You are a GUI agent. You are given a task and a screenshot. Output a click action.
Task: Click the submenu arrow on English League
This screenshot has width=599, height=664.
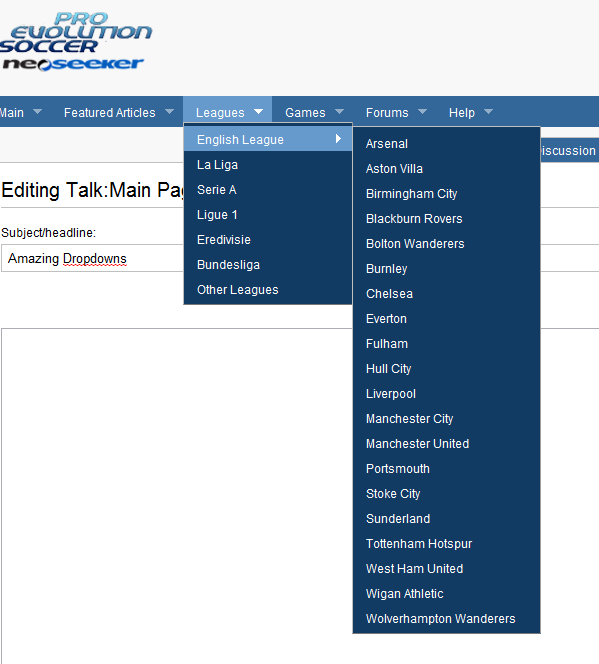click(338, 138)
